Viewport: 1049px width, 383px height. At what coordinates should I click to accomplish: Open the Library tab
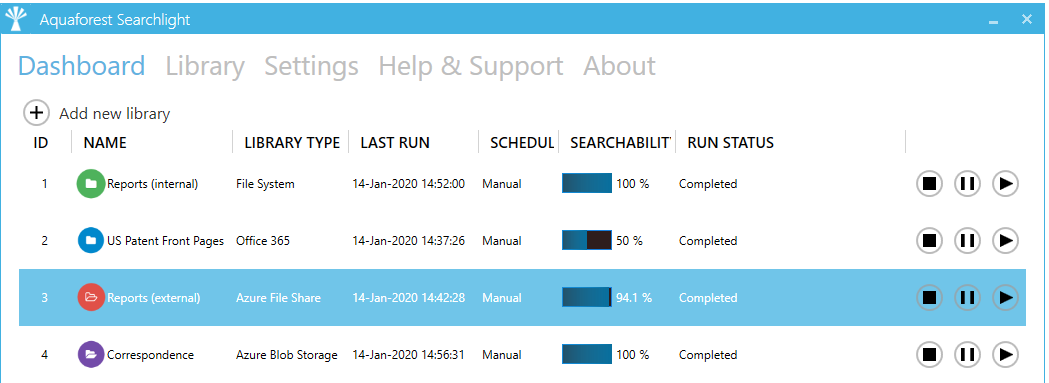205,66
